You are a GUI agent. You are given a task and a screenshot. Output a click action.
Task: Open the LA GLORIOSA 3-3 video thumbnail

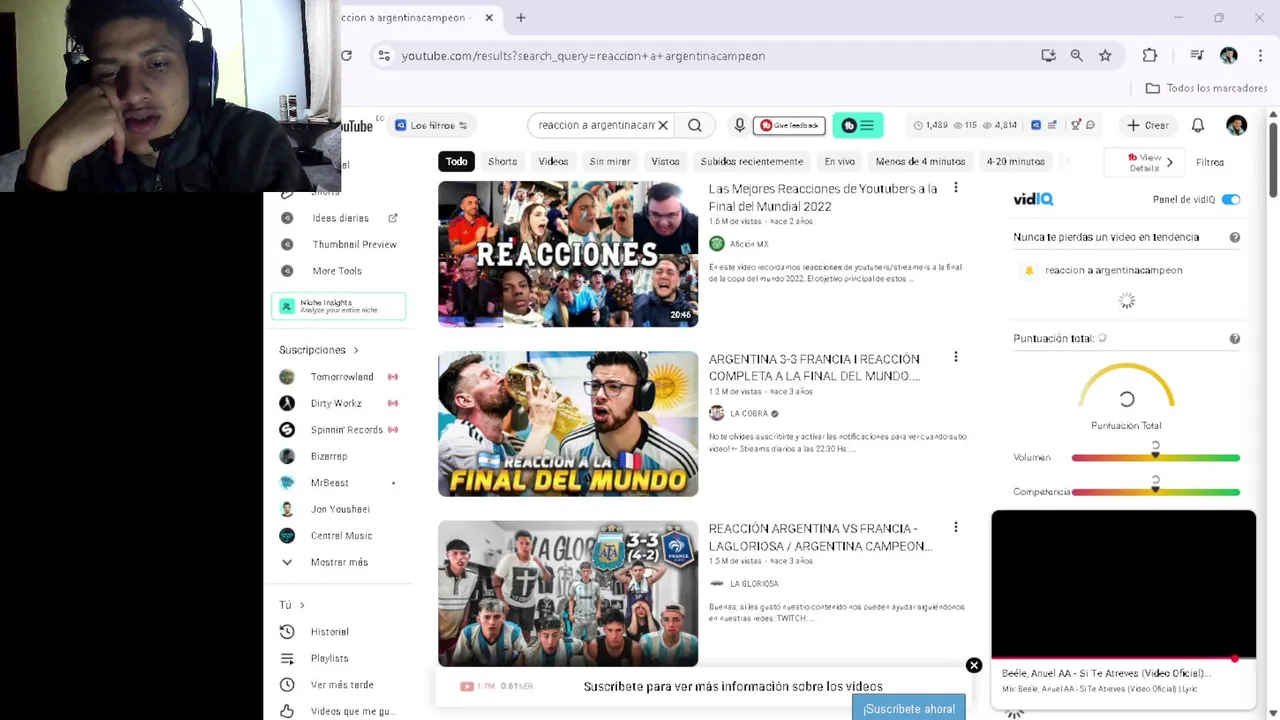[568, 594]
